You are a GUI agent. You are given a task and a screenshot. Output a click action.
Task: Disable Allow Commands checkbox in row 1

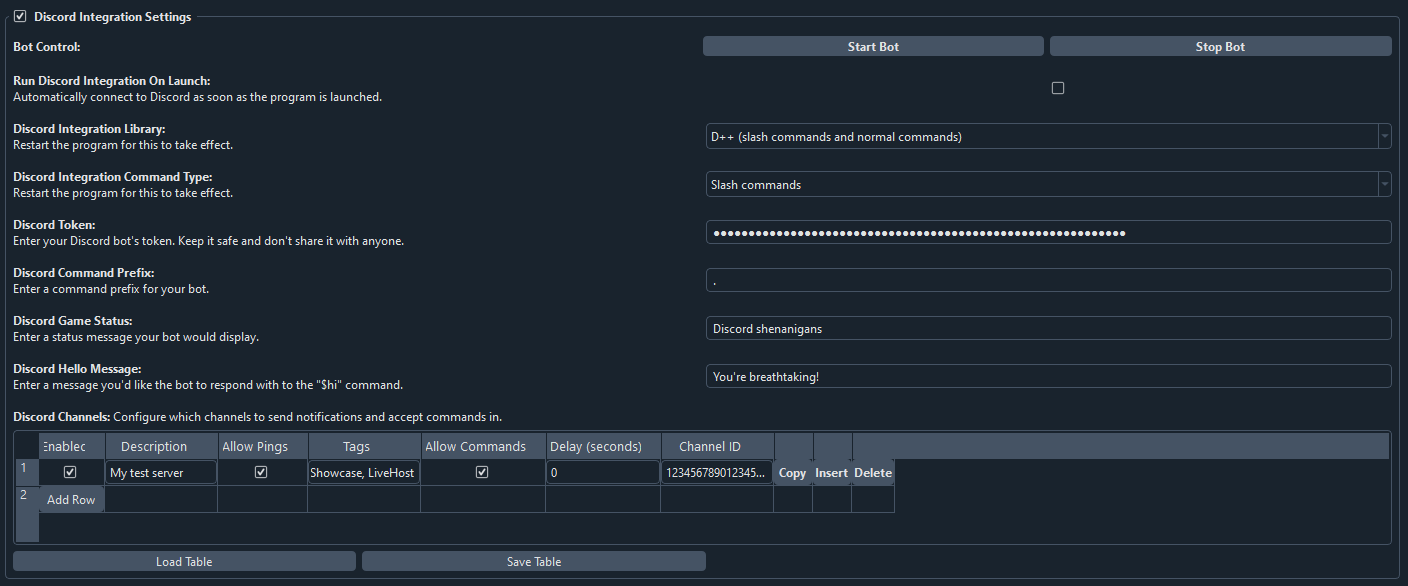coord(482,473)
